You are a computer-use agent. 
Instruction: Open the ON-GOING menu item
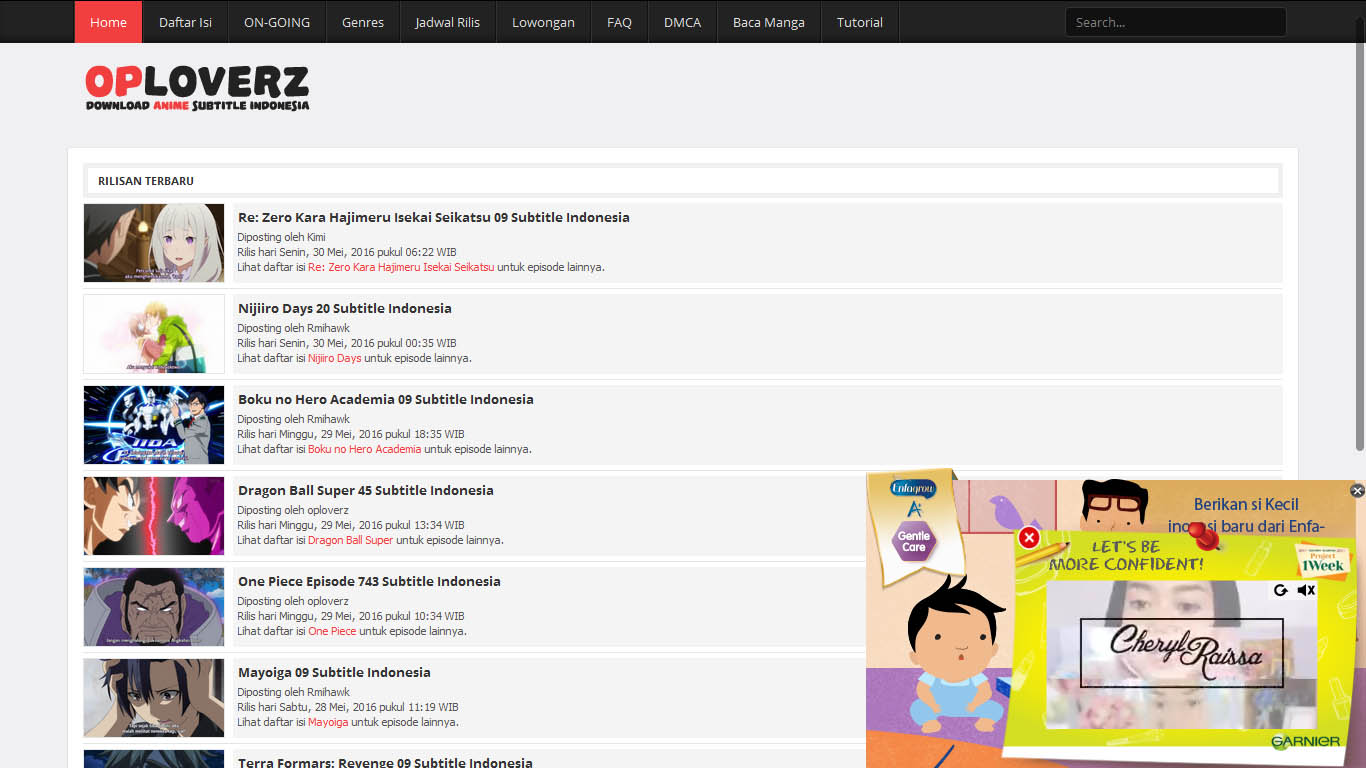pyautogui.click(x=277, y=22)
